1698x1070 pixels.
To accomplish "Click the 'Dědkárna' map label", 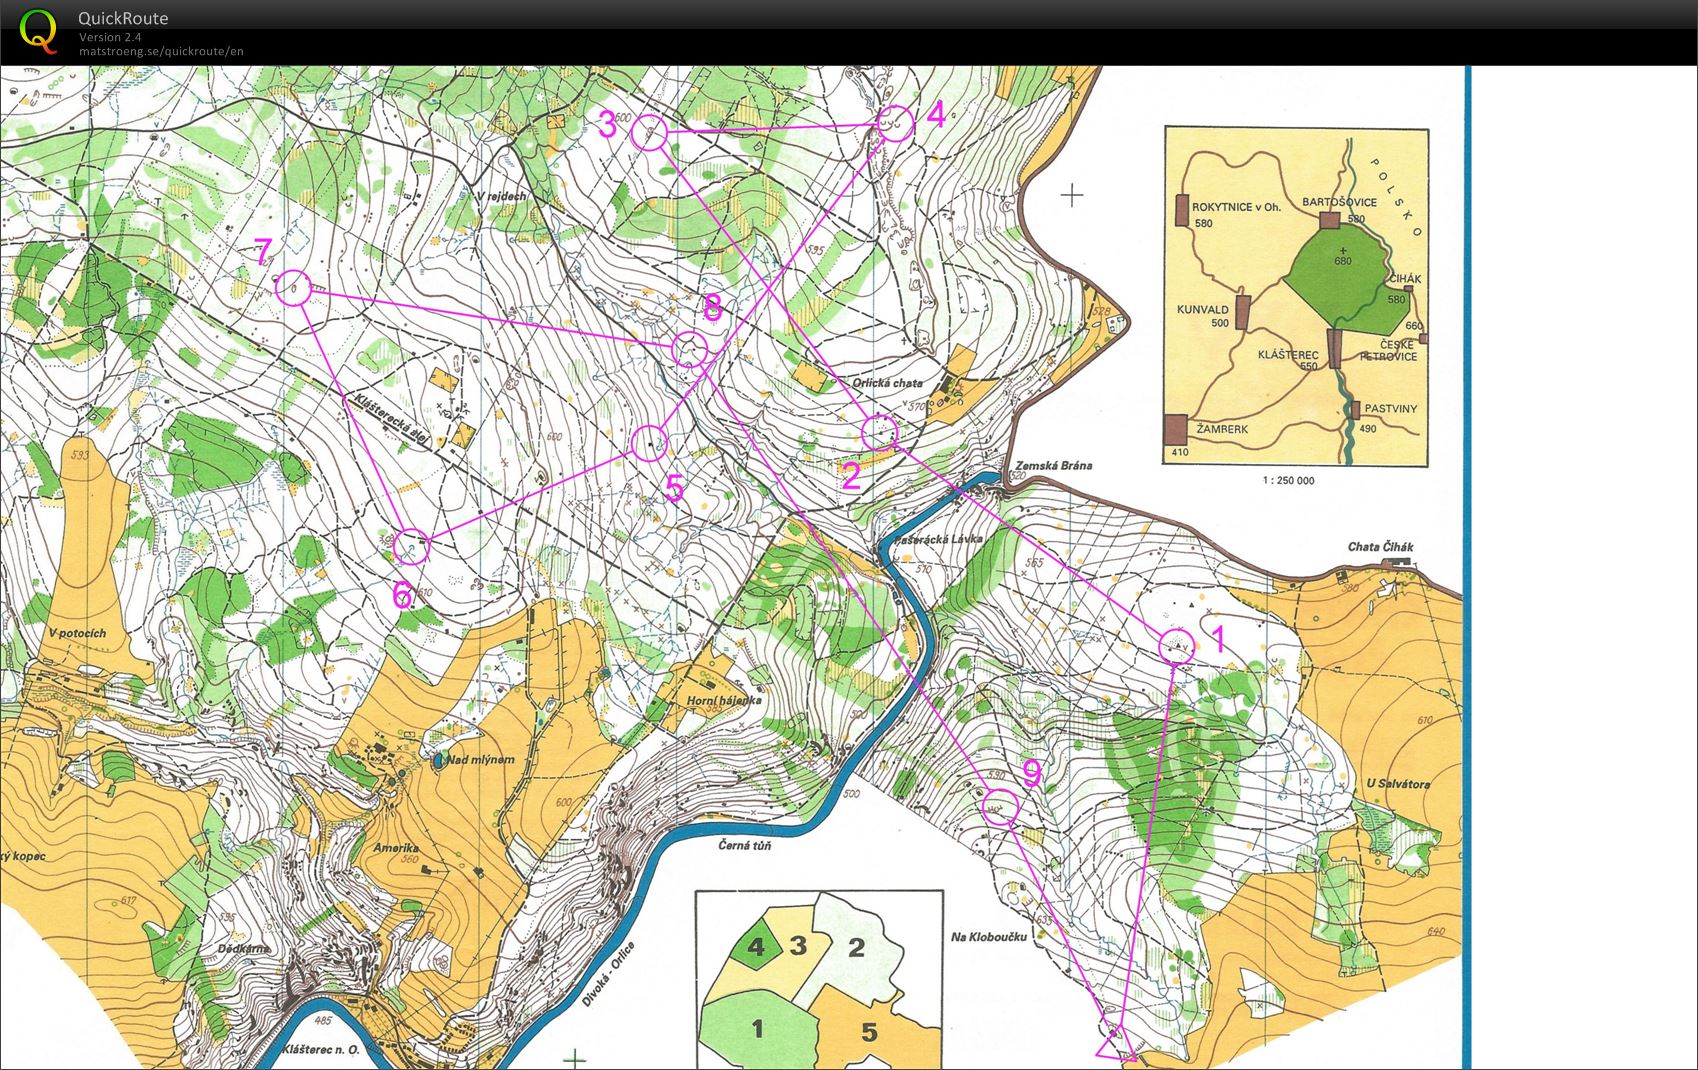I will click(x=245, y=948).
